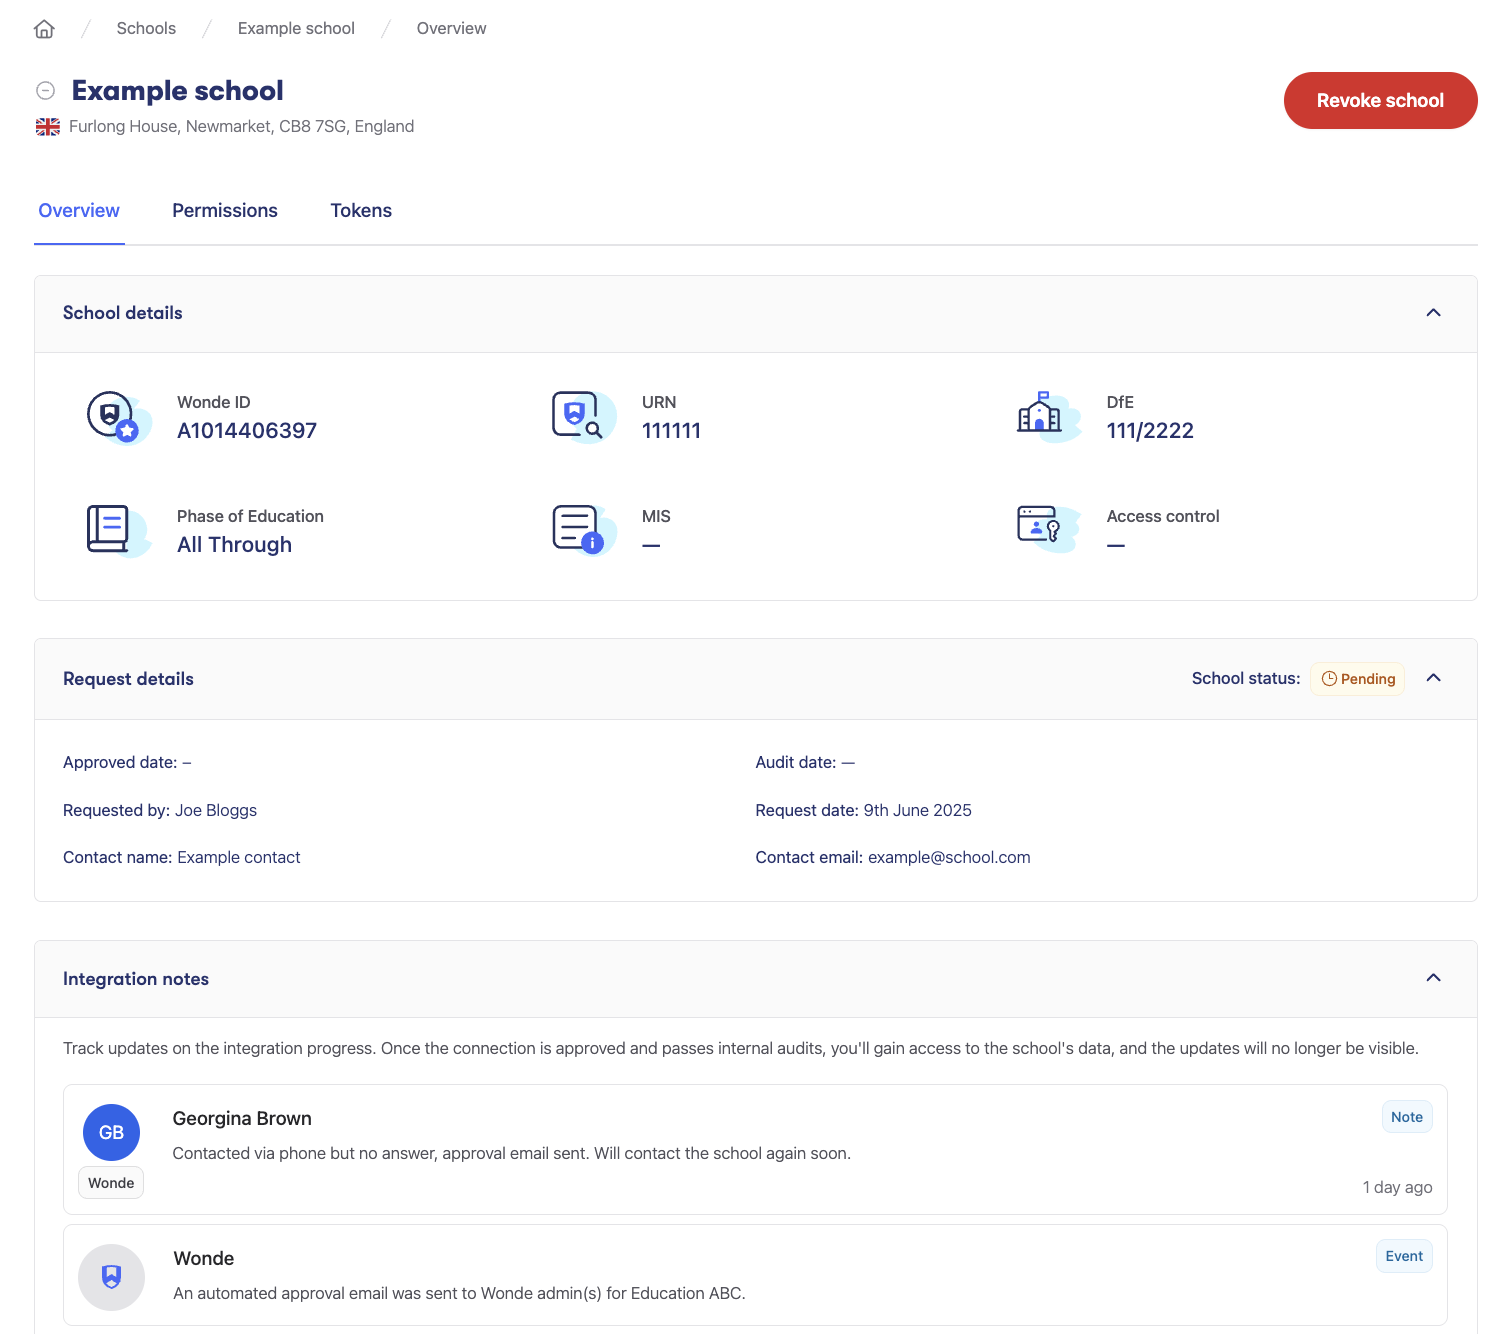Switch to the Permissions tab
Image resolution: width=1506 pixels, height=1334 pixels.
tap(225, 211)
